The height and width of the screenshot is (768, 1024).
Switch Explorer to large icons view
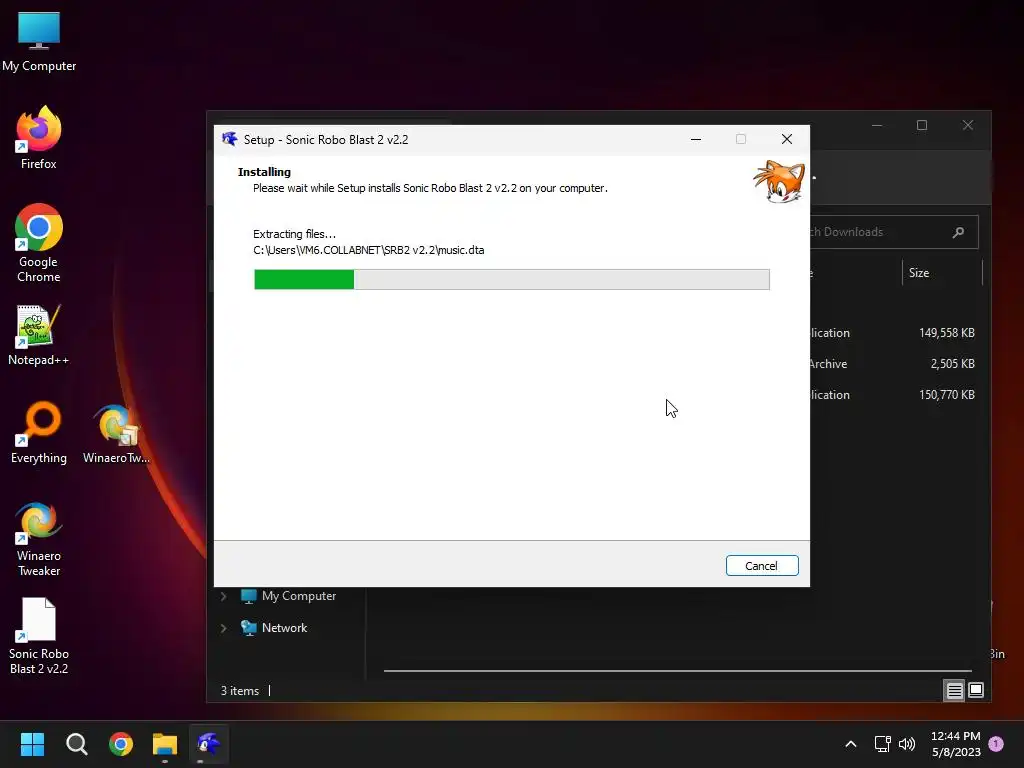coord(976,690)
